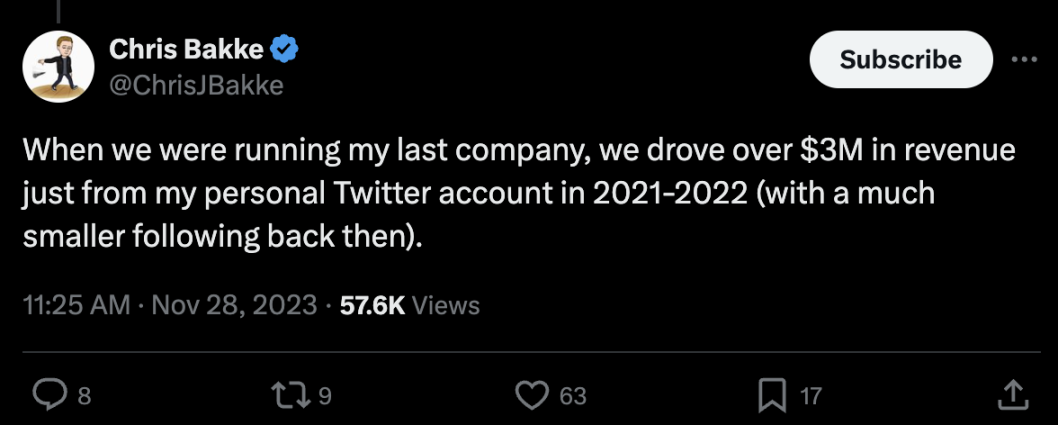Image resolution: width=1058 pixels, height=425 pixels.
Task: Open the three-dot more options menu
Action: (x=1024, y=59)
